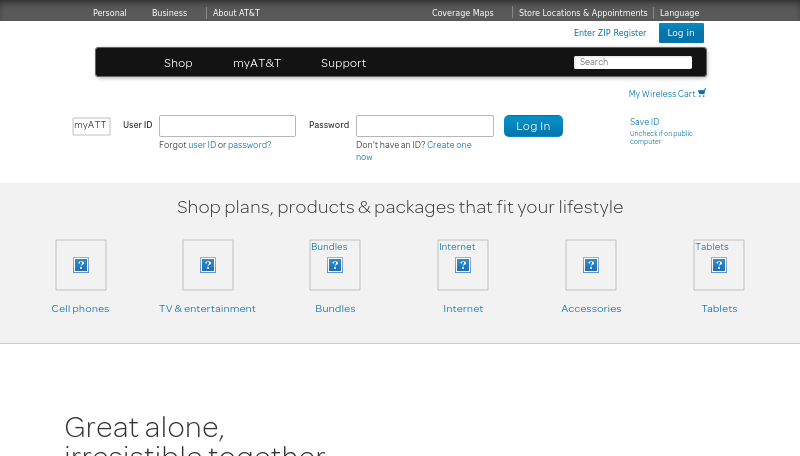Open the Business section
This screenshot has width=800, height=456.
coord(169,13)
